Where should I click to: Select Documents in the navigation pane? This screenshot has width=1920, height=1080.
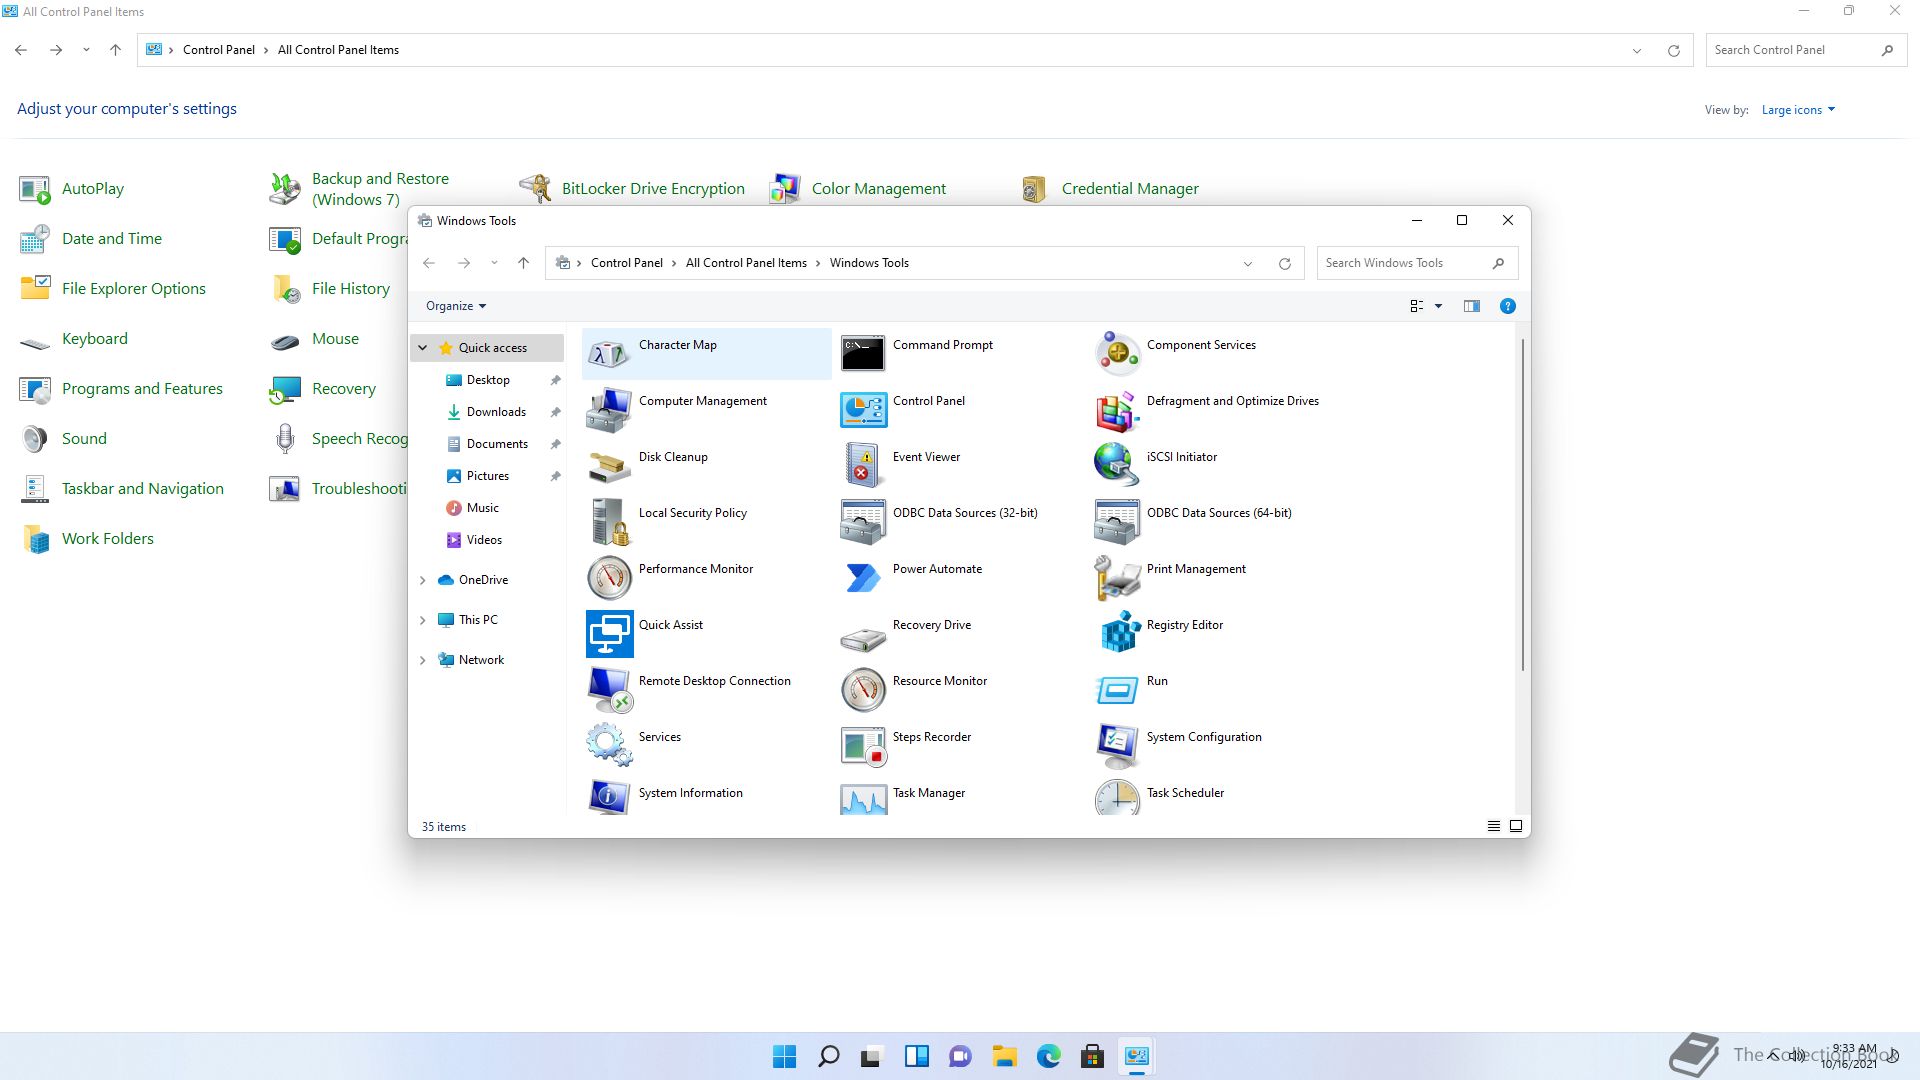[x=497, y=444]
